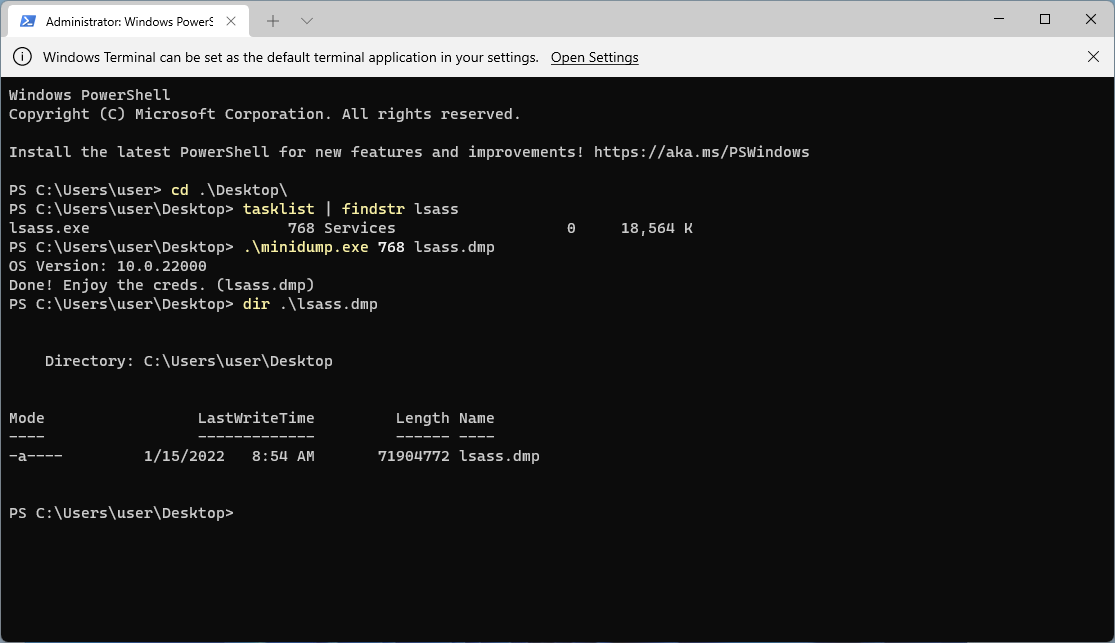Click the '-a----' mode value
Screen dimensions: 1115x643
pyautogui.click(x=36, y=456)
